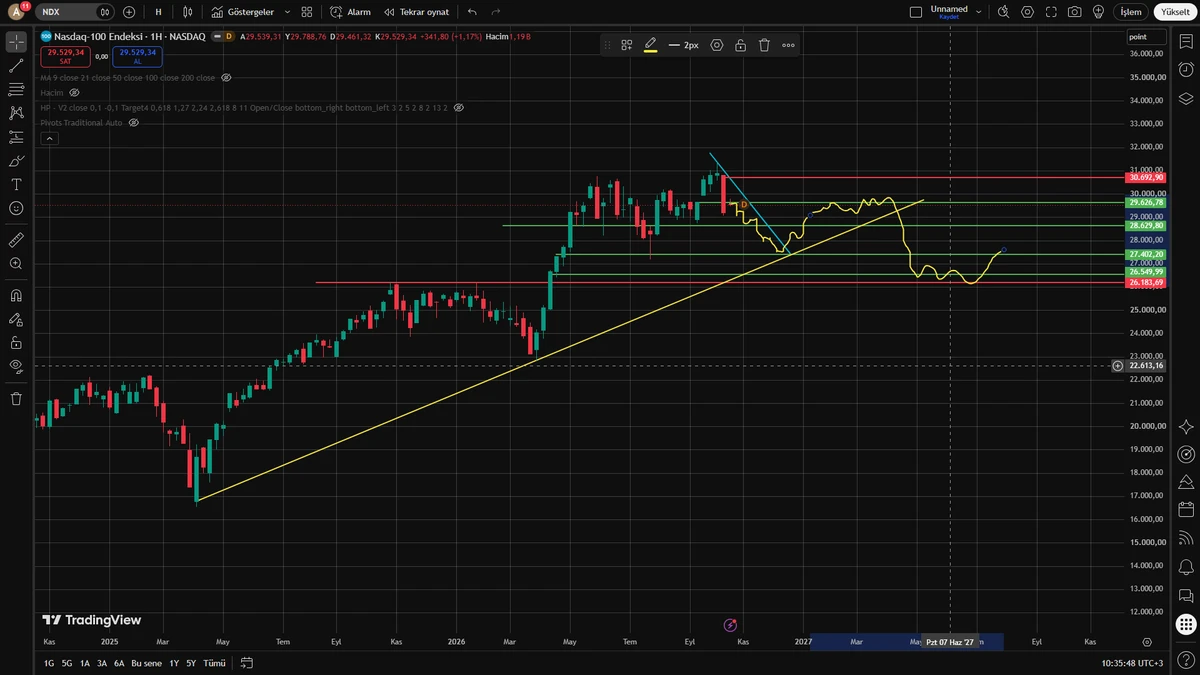The height and width of the screenshot is (675, 1200).
Task: Take a chart snapshot with camera icon
Action: pos(1074,12)
